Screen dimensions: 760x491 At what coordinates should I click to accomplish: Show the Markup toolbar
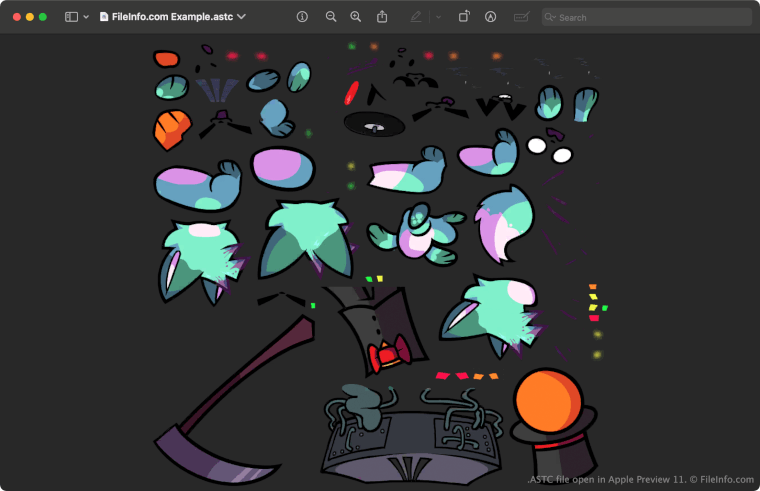coord(490,17)
